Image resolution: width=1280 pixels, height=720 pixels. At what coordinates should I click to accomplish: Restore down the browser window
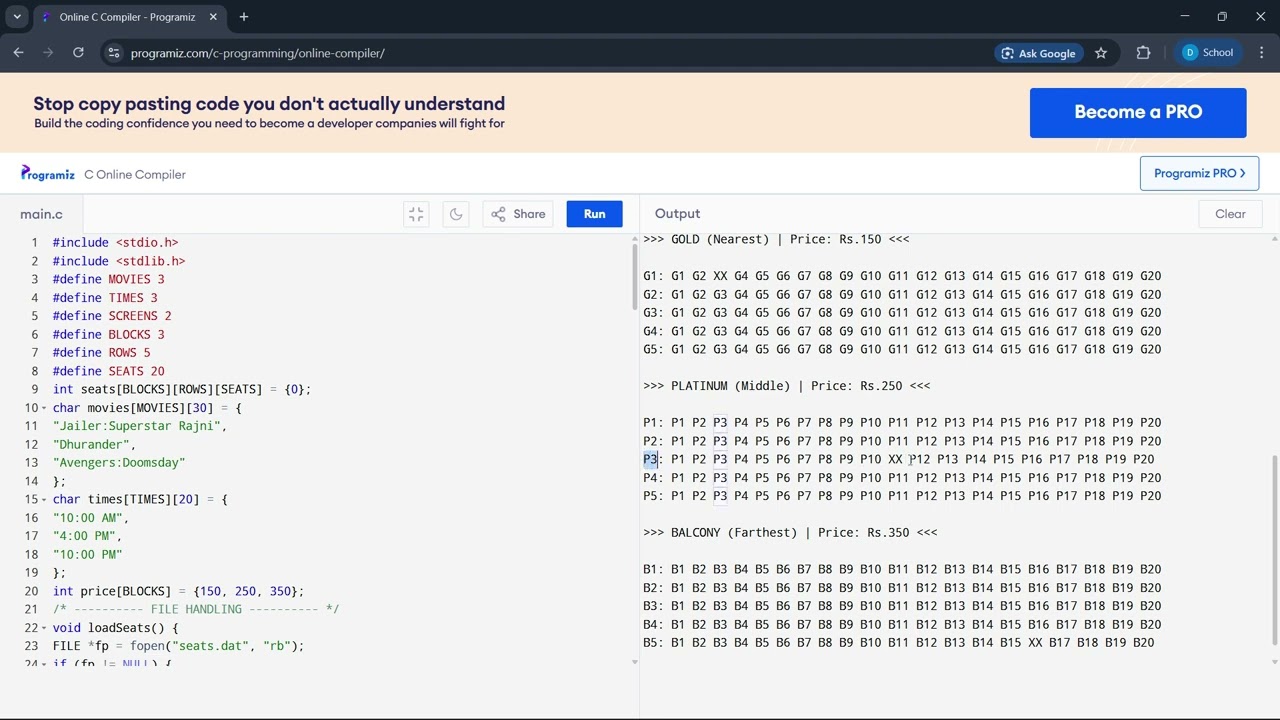pos(1222,17)
